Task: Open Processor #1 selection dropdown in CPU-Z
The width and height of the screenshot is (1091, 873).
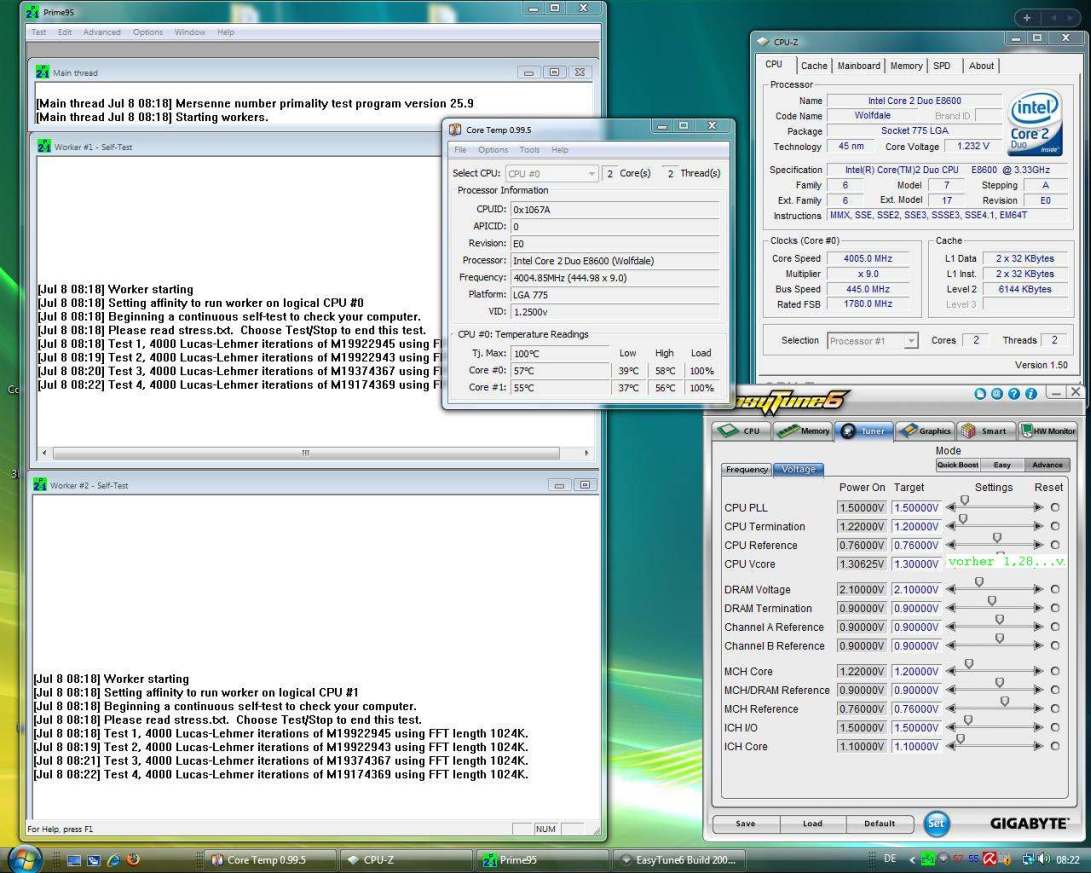Action: click(873, 341)
